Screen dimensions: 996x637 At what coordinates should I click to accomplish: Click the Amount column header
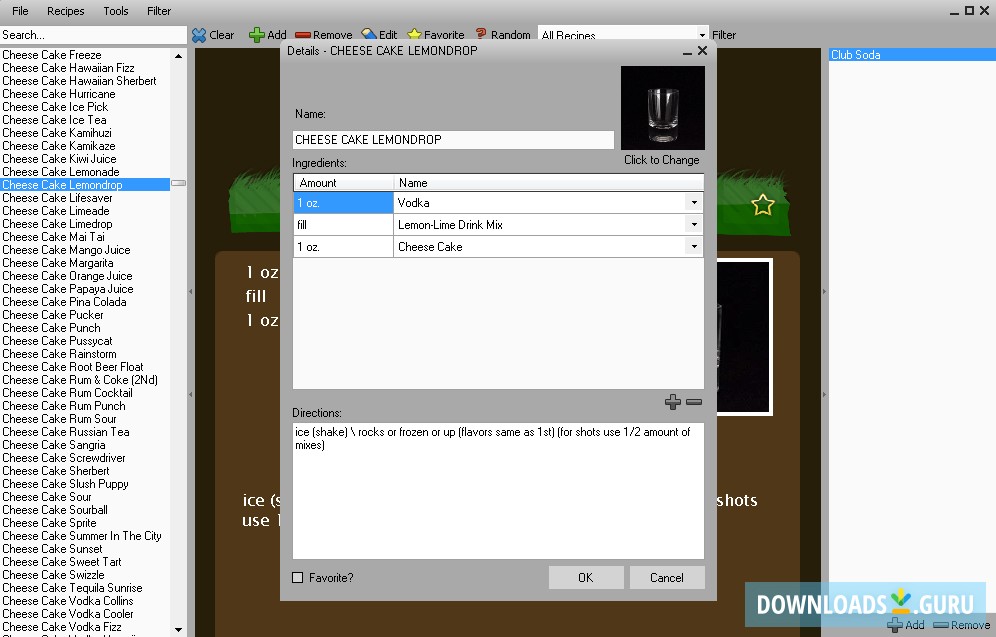coord(344,183)
